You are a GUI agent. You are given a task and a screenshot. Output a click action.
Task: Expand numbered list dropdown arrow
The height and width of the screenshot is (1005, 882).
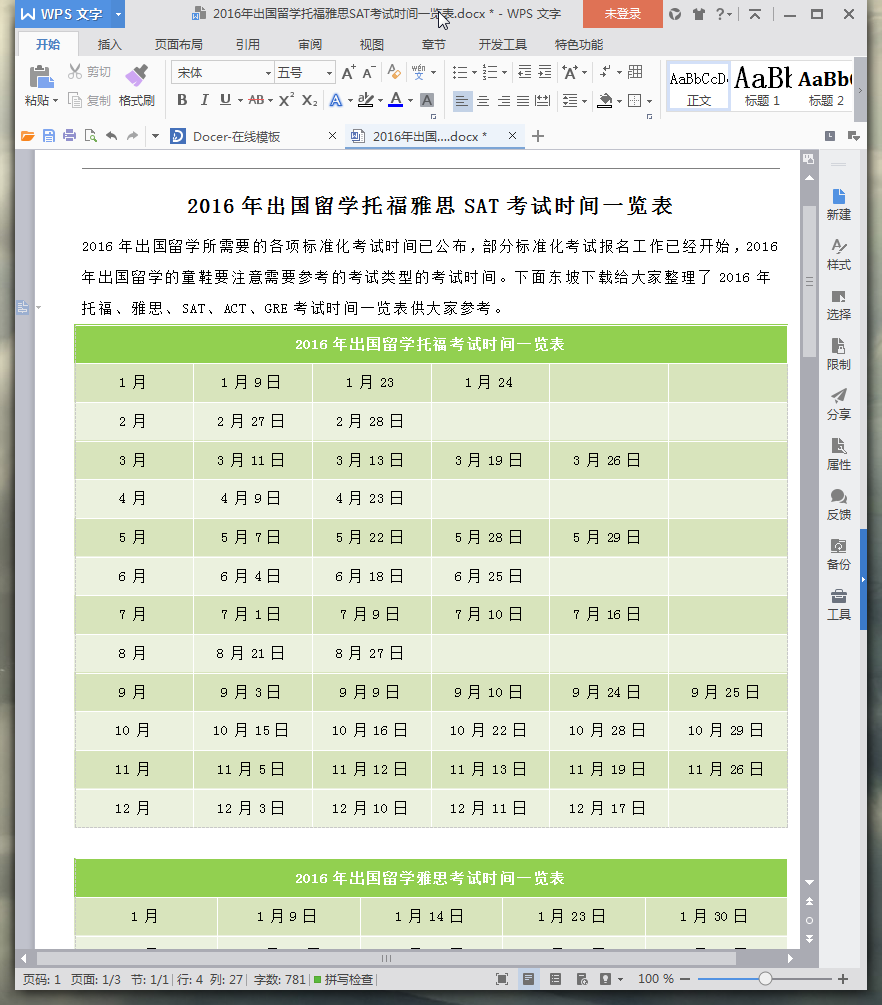click(504, 72)
